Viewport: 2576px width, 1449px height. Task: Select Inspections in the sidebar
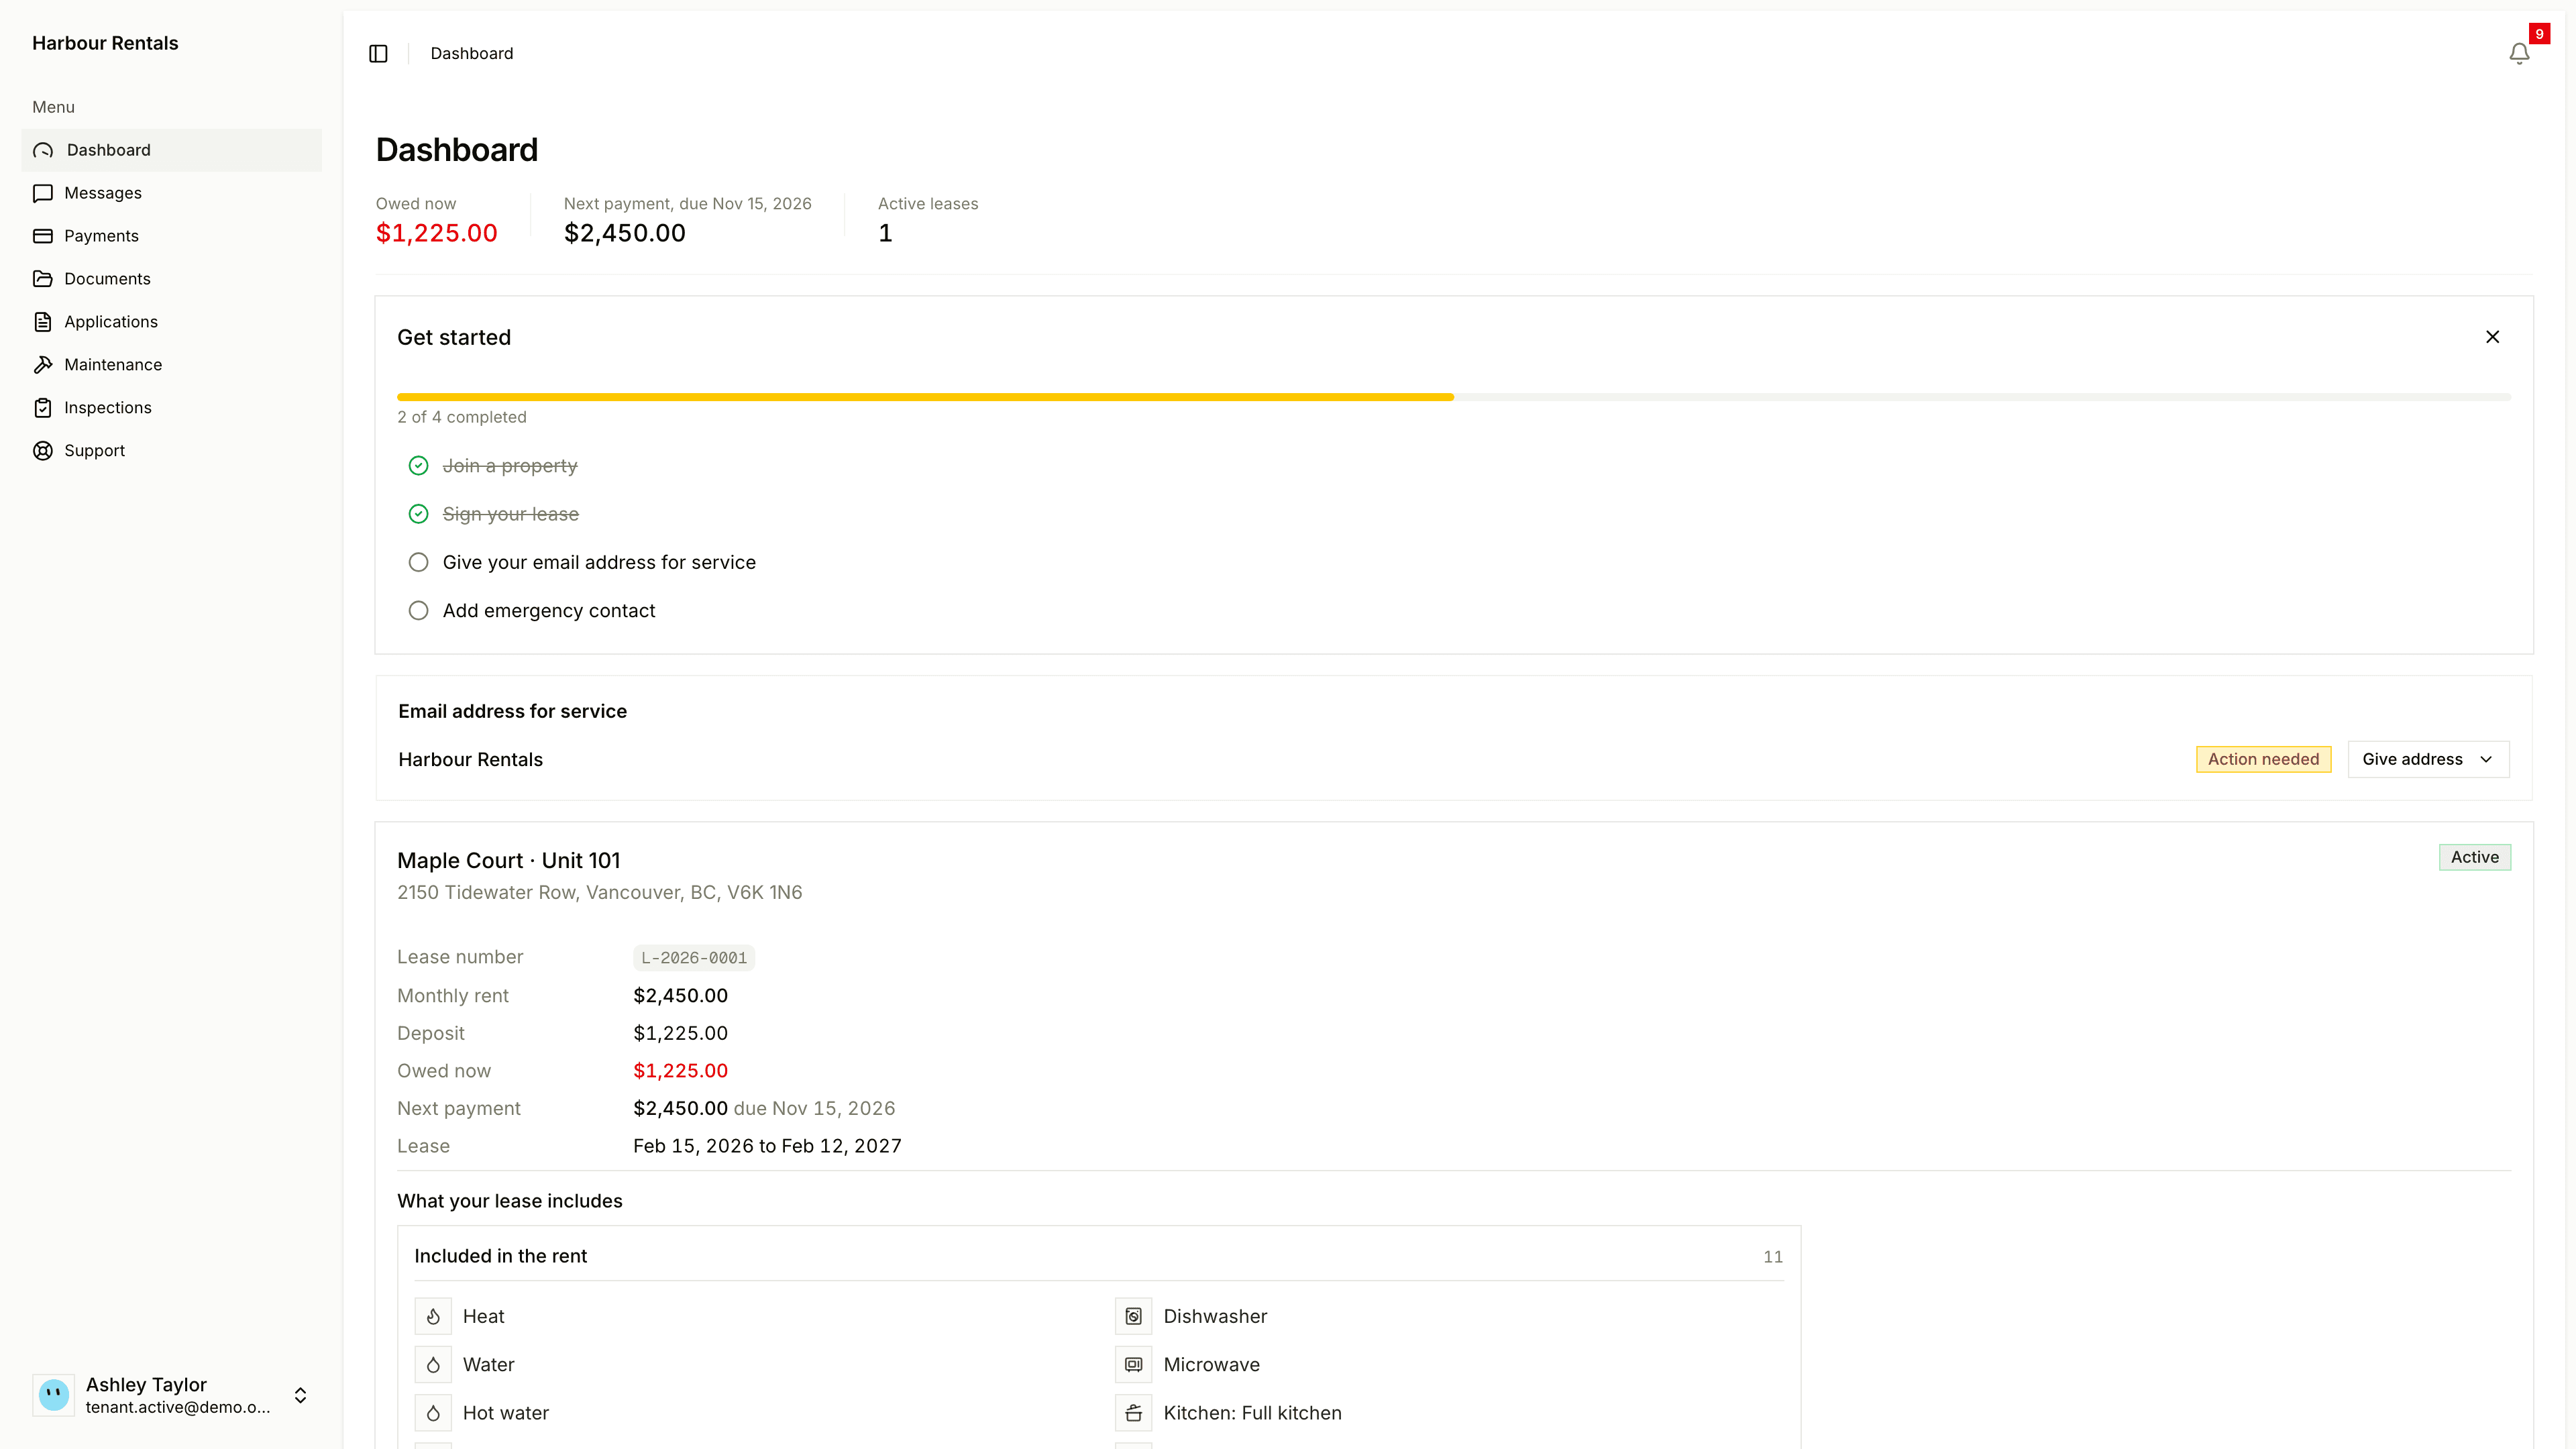[172, 408]
